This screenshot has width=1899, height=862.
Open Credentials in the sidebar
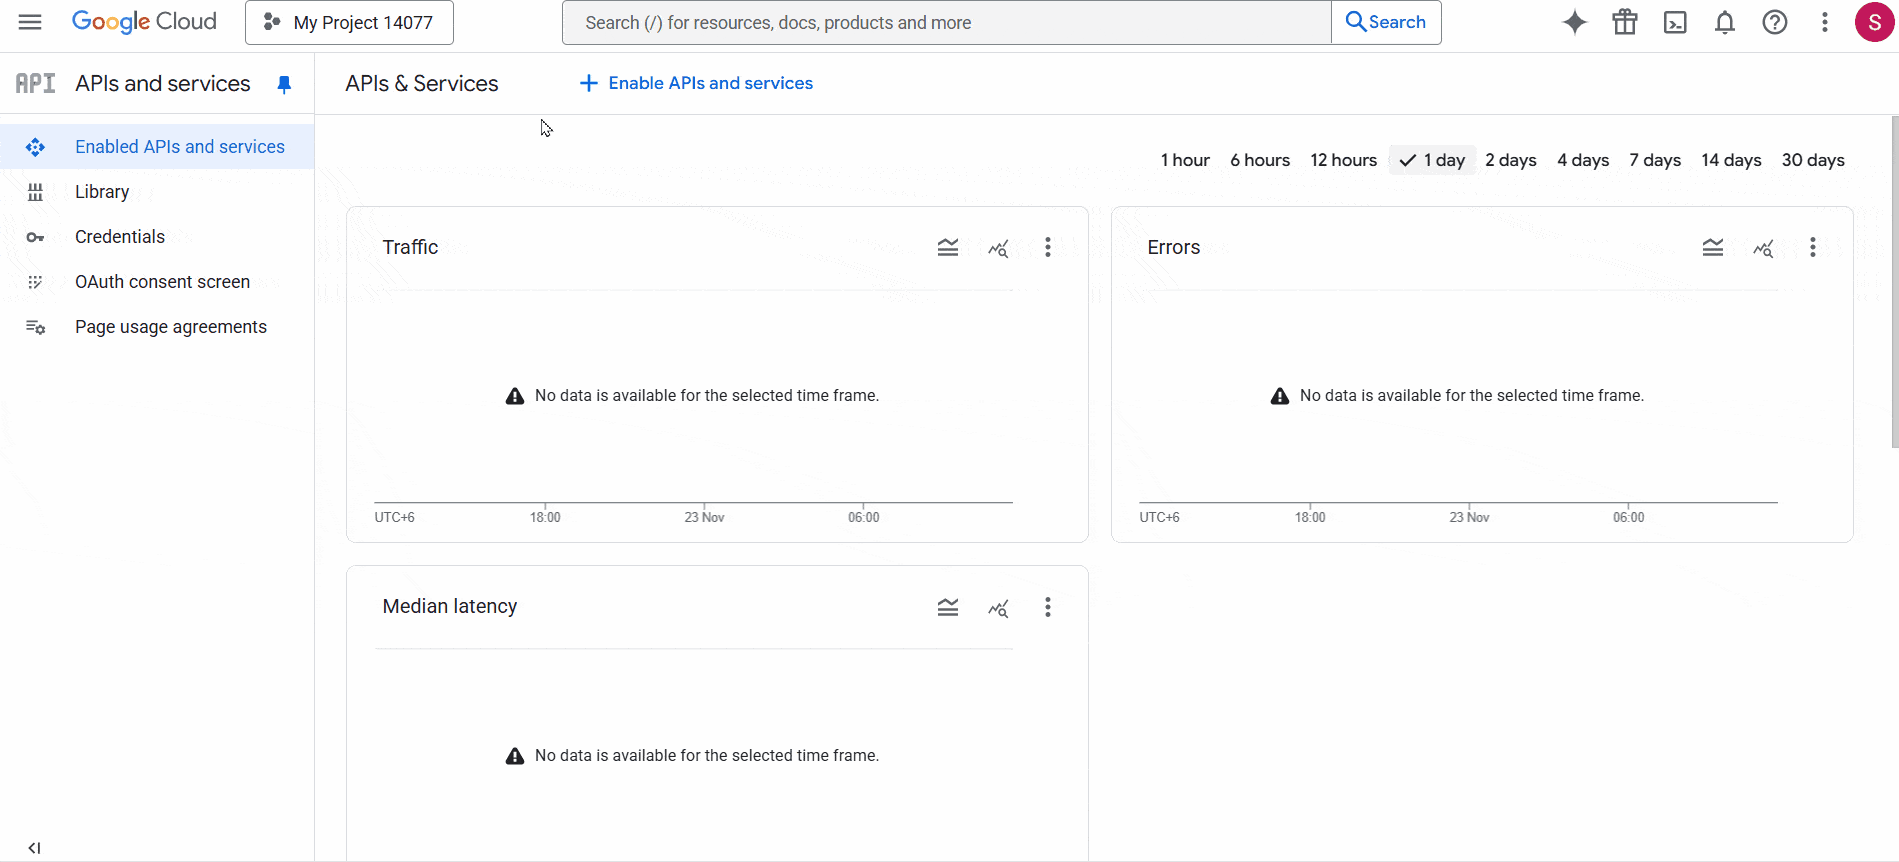[119, 237]
